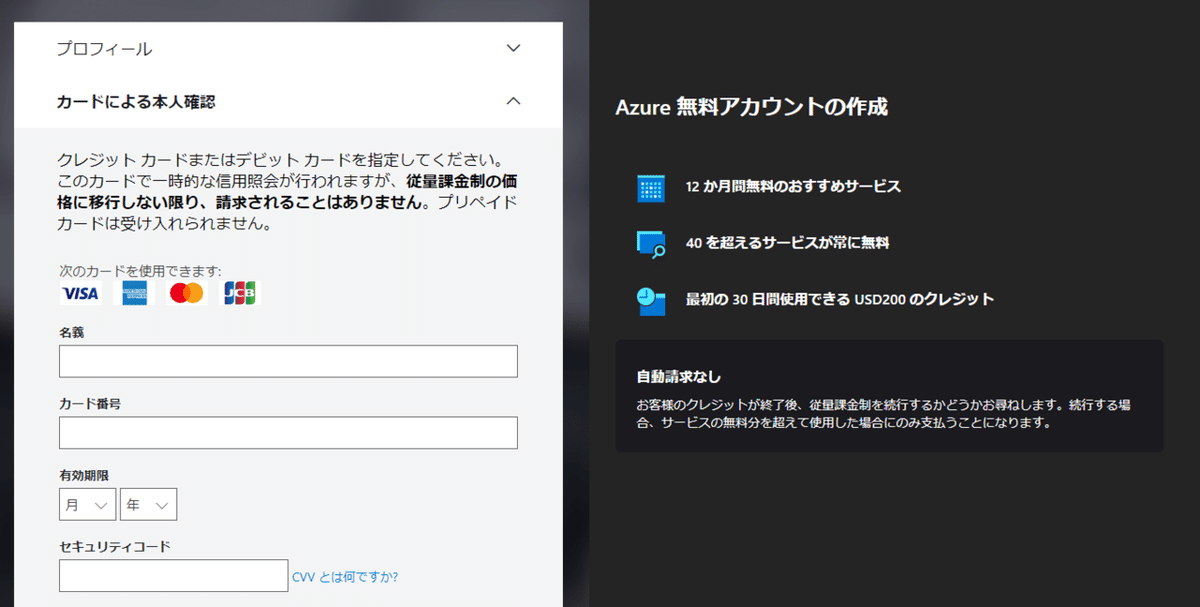Click the カードによる本人確認 header
This screenshot has width=1200, height=607.
[x=288, y=101]
